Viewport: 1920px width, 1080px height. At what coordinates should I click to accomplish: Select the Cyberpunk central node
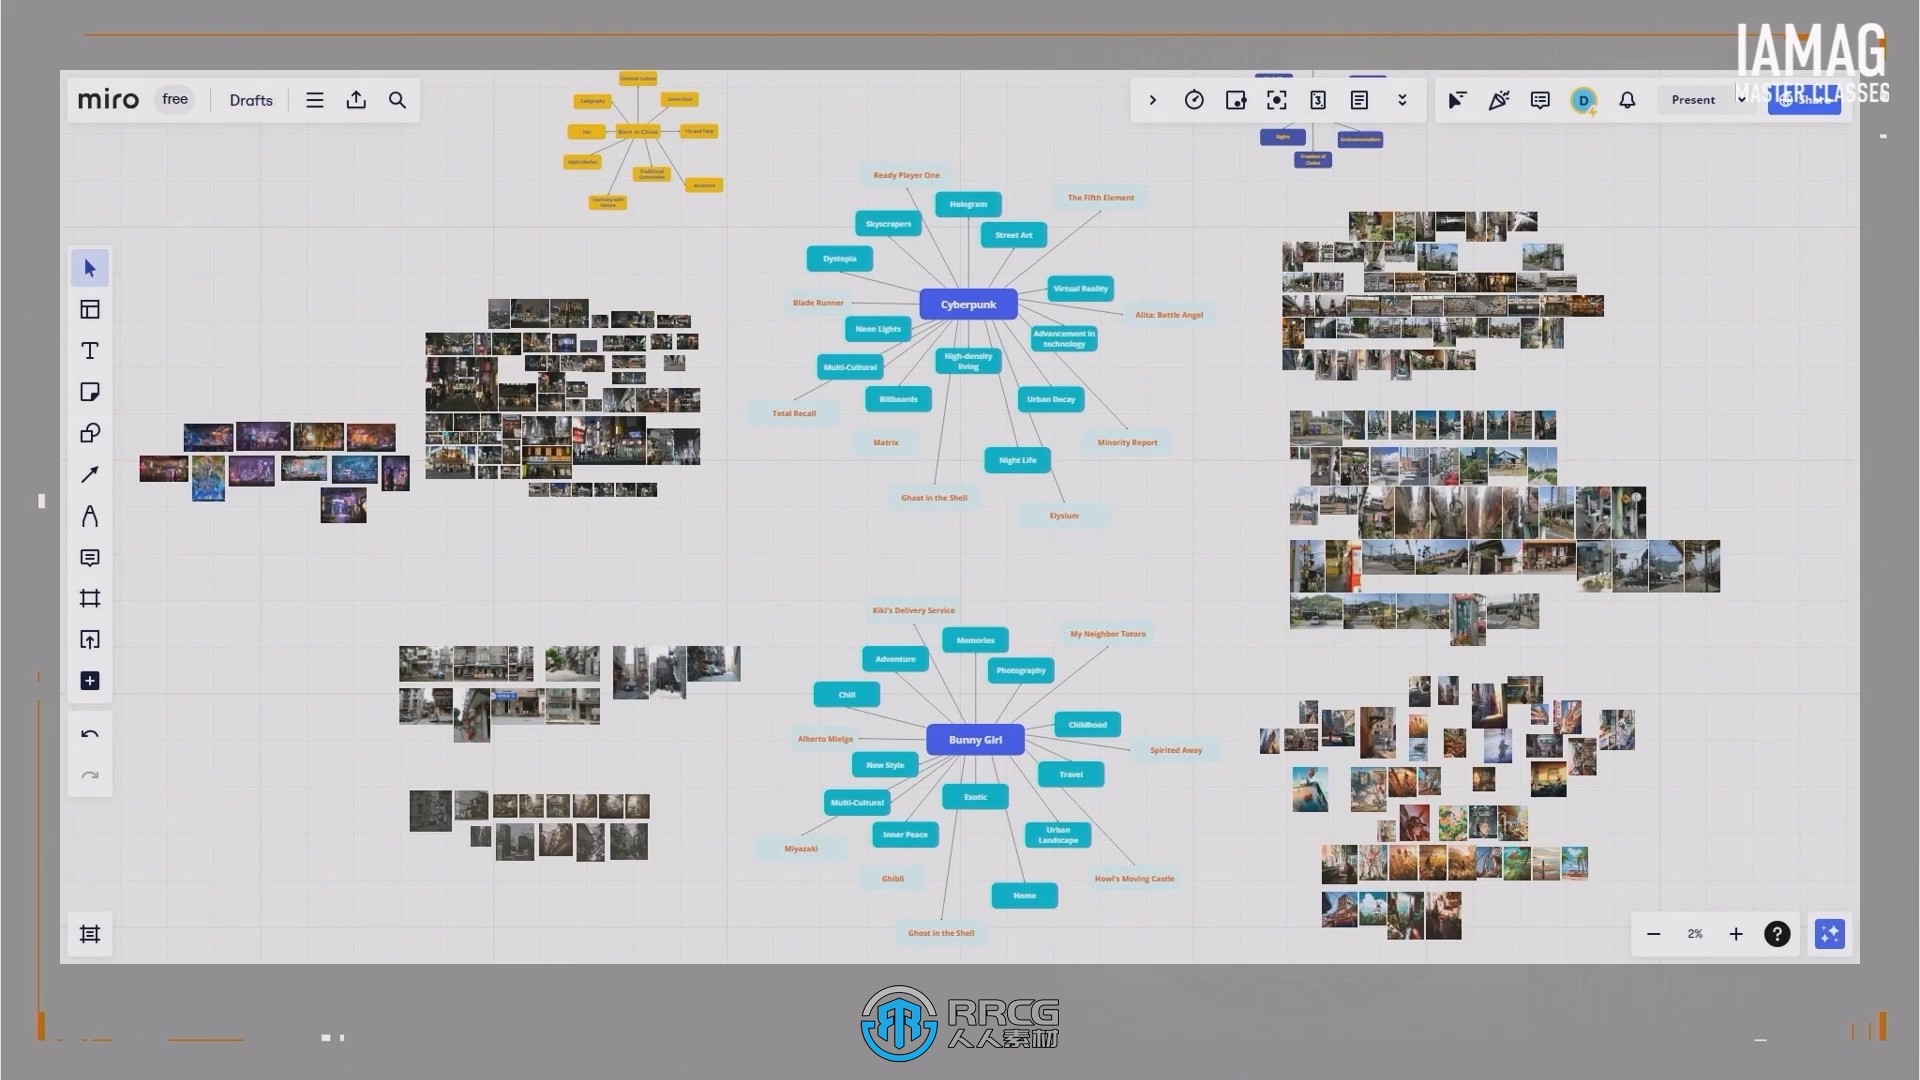tap(968, 304)
